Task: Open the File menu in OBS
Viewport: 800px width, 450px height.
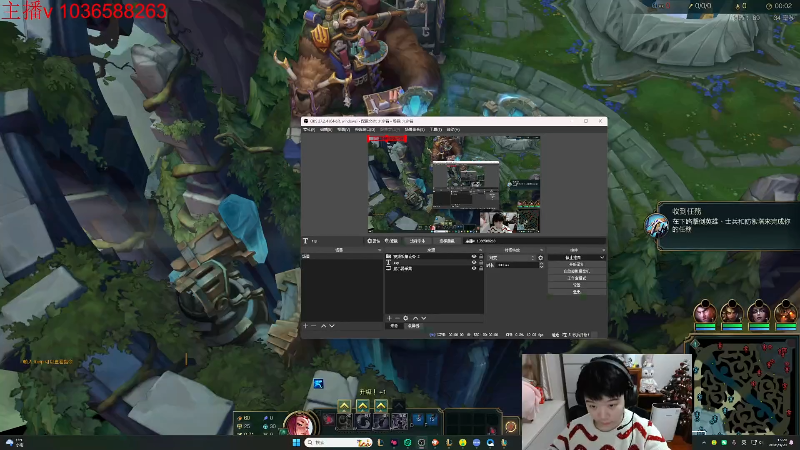Action: click(x=309, y=130)
